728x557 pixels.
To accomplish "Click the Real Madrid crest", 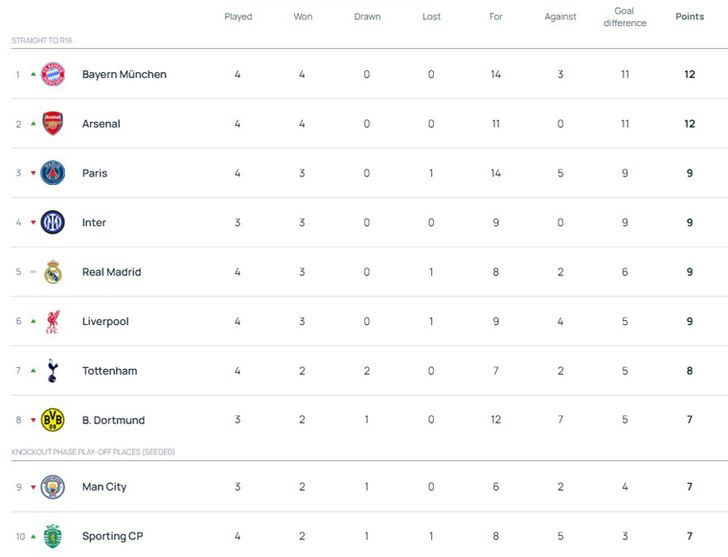I will 53,272.
